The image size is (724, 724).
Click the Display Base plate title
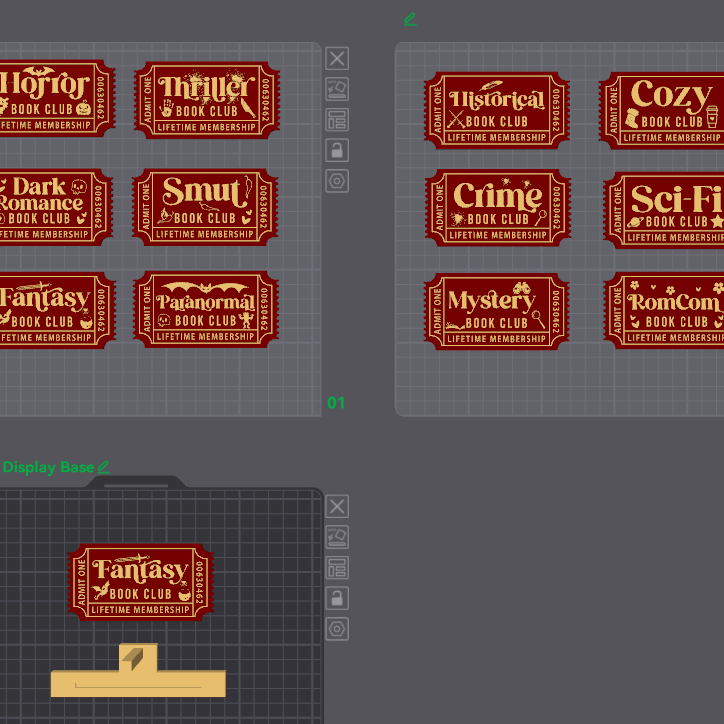click(48, 467)
